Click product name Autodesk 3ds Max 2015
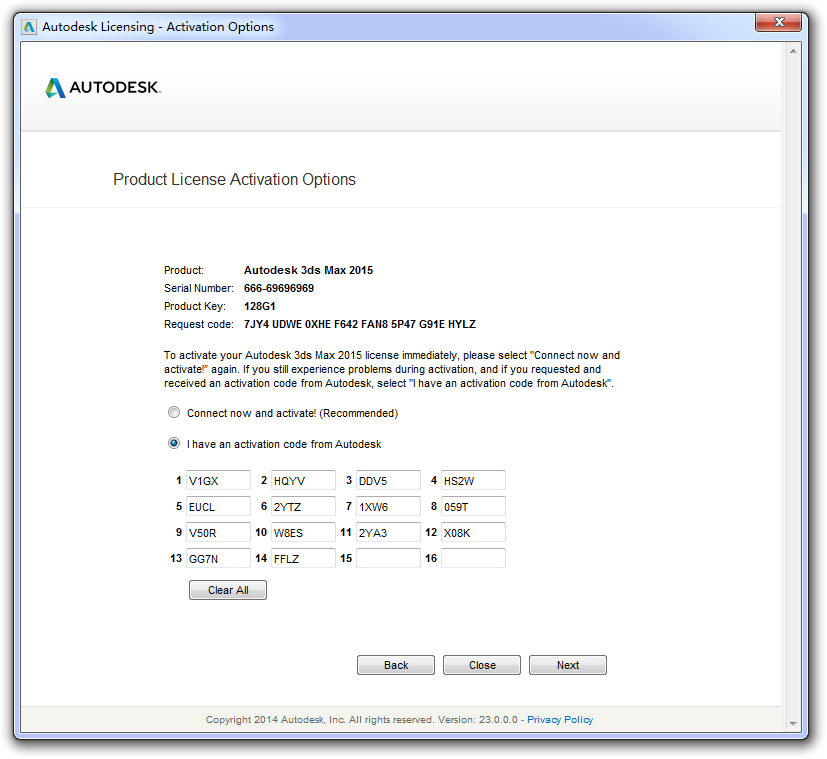This screenshot has width=827, height=759. tap(308, 271)
